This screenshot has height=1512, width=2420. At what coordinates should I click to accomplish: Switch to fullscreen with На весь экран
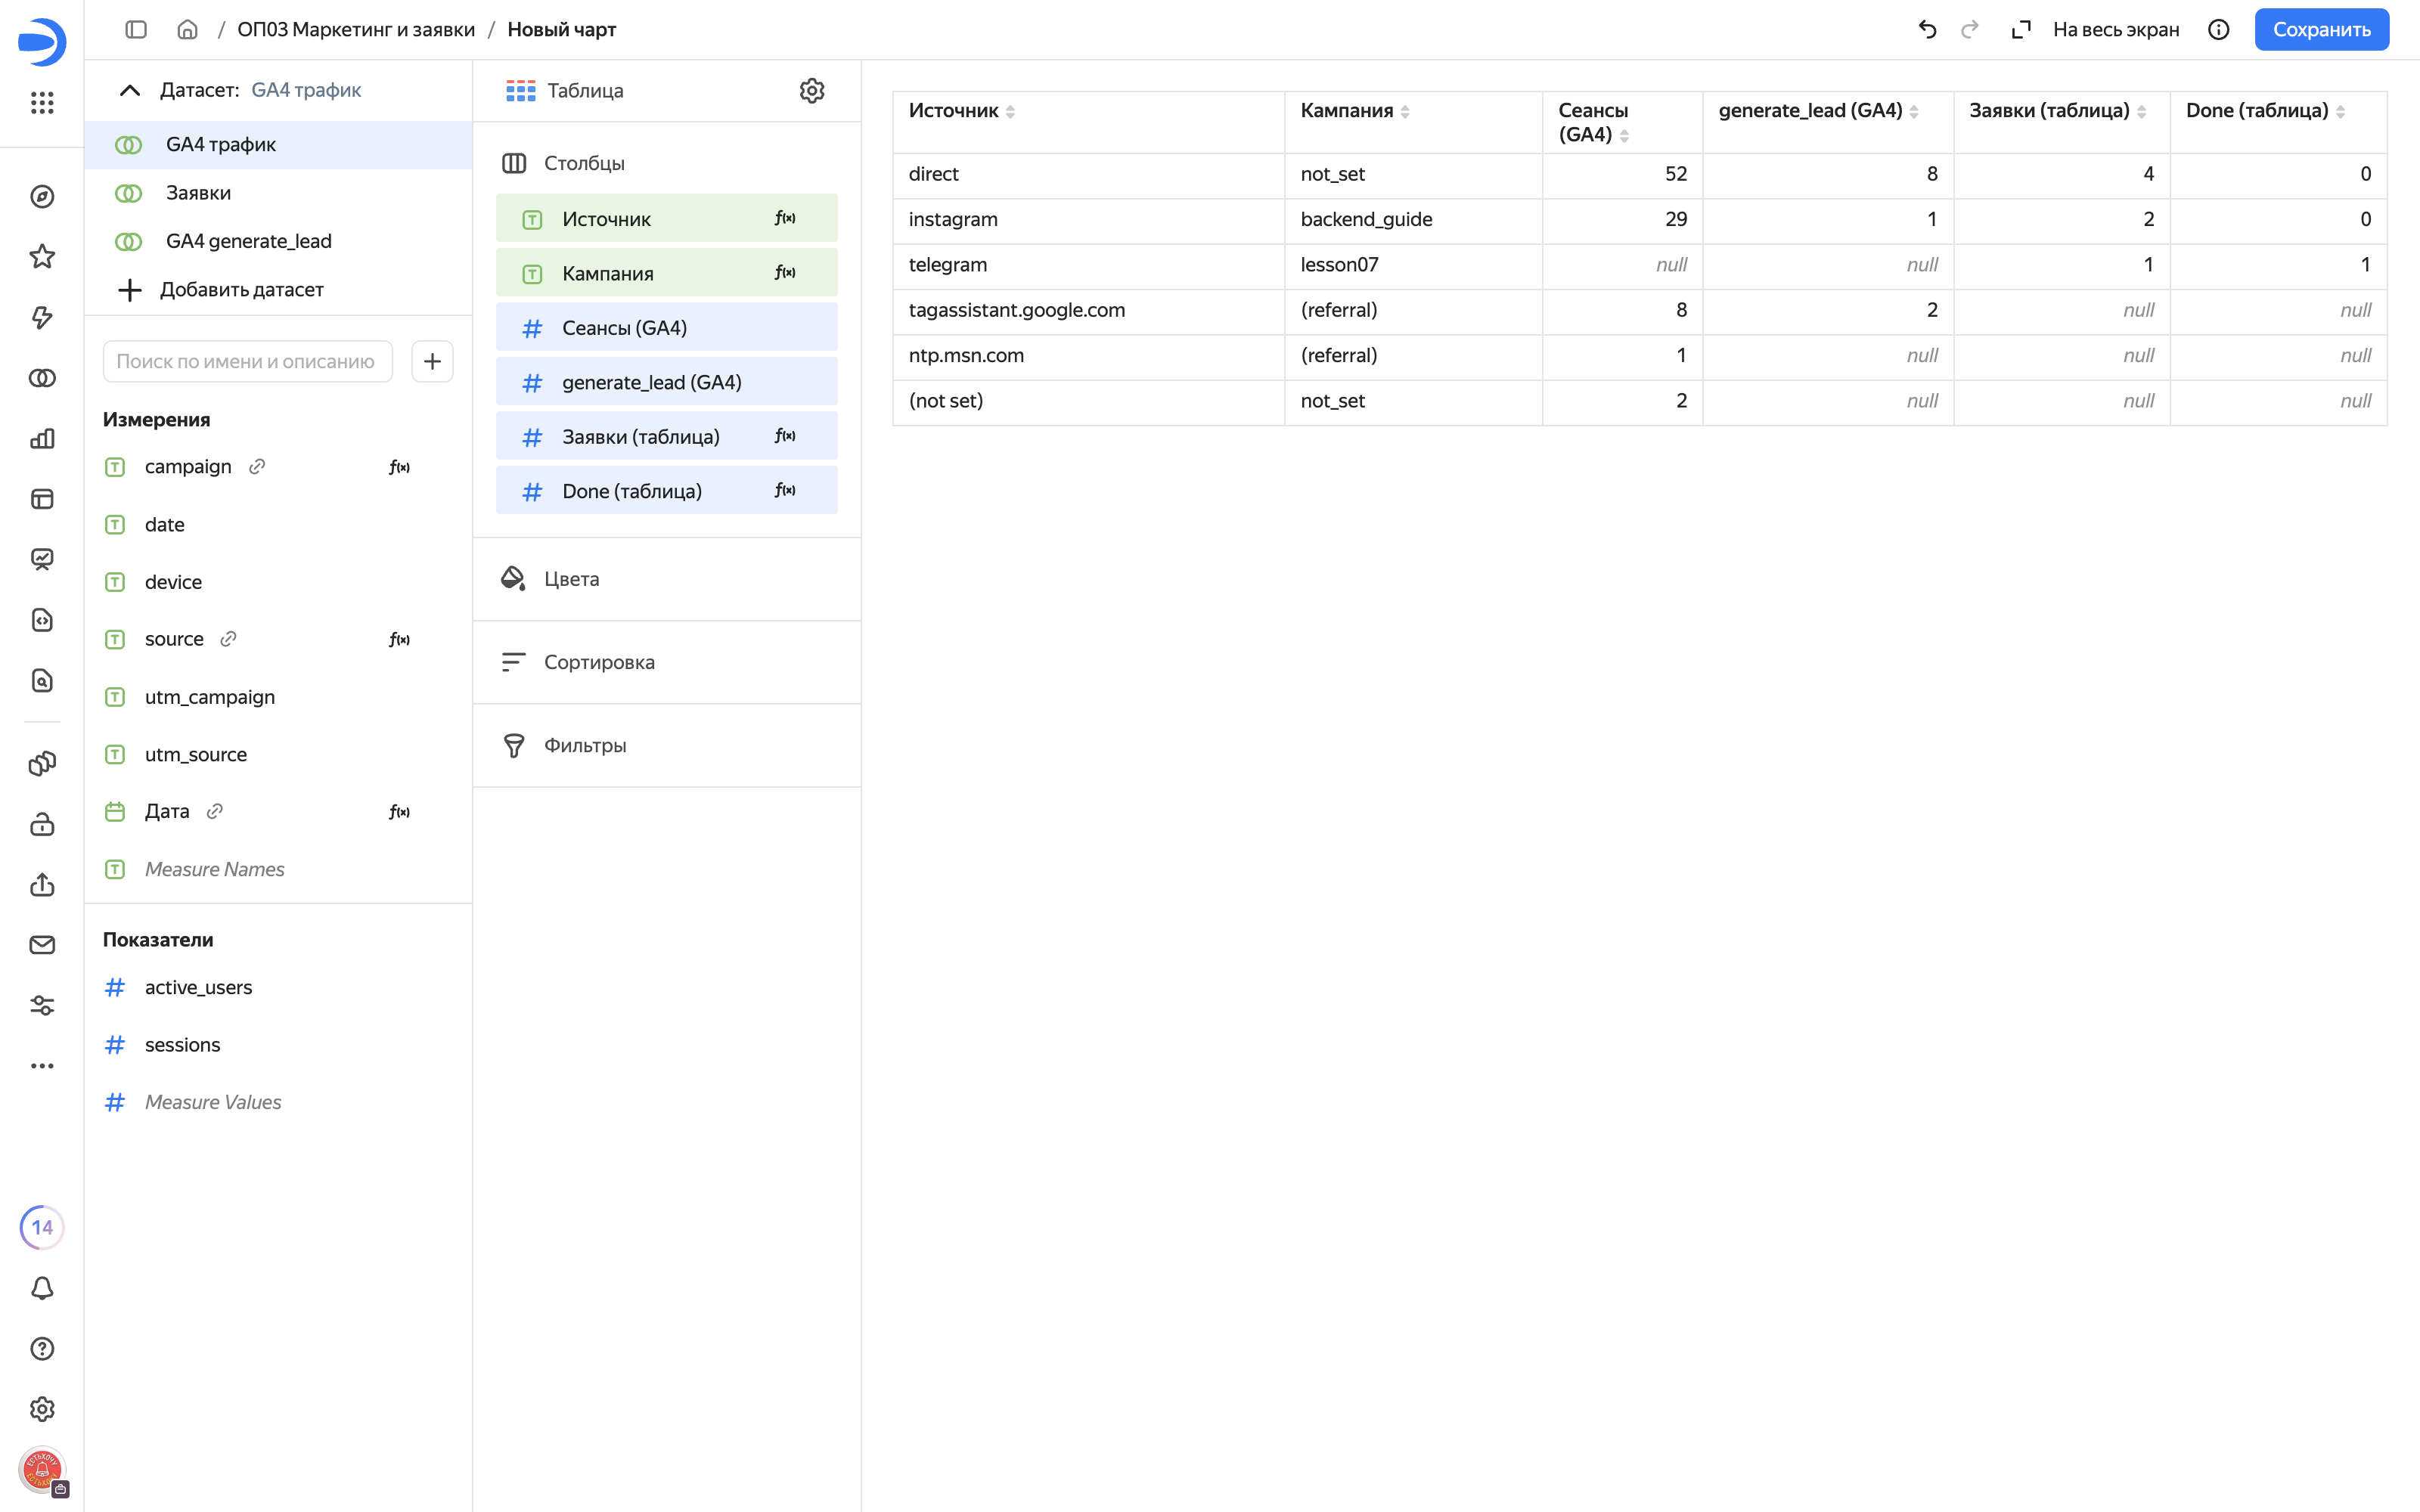[x=2095, y=30]
